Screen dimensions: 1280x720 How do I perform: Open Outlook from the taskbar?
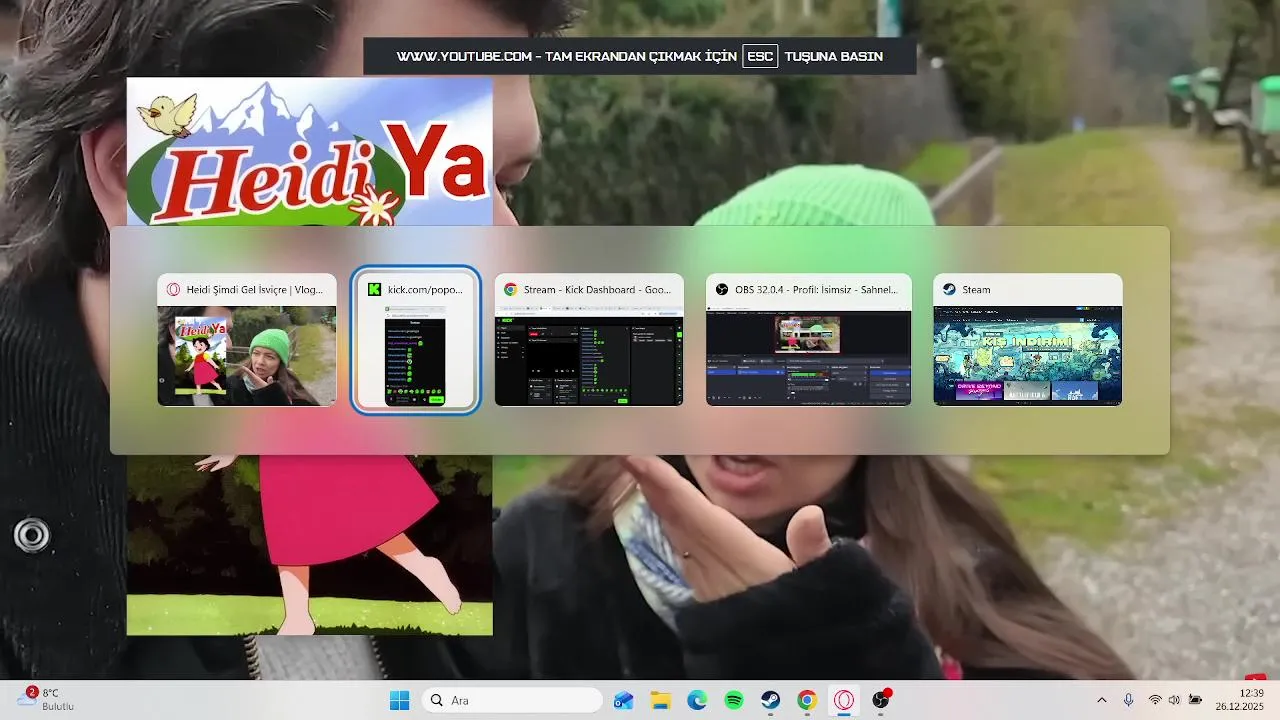coord(624,700)
